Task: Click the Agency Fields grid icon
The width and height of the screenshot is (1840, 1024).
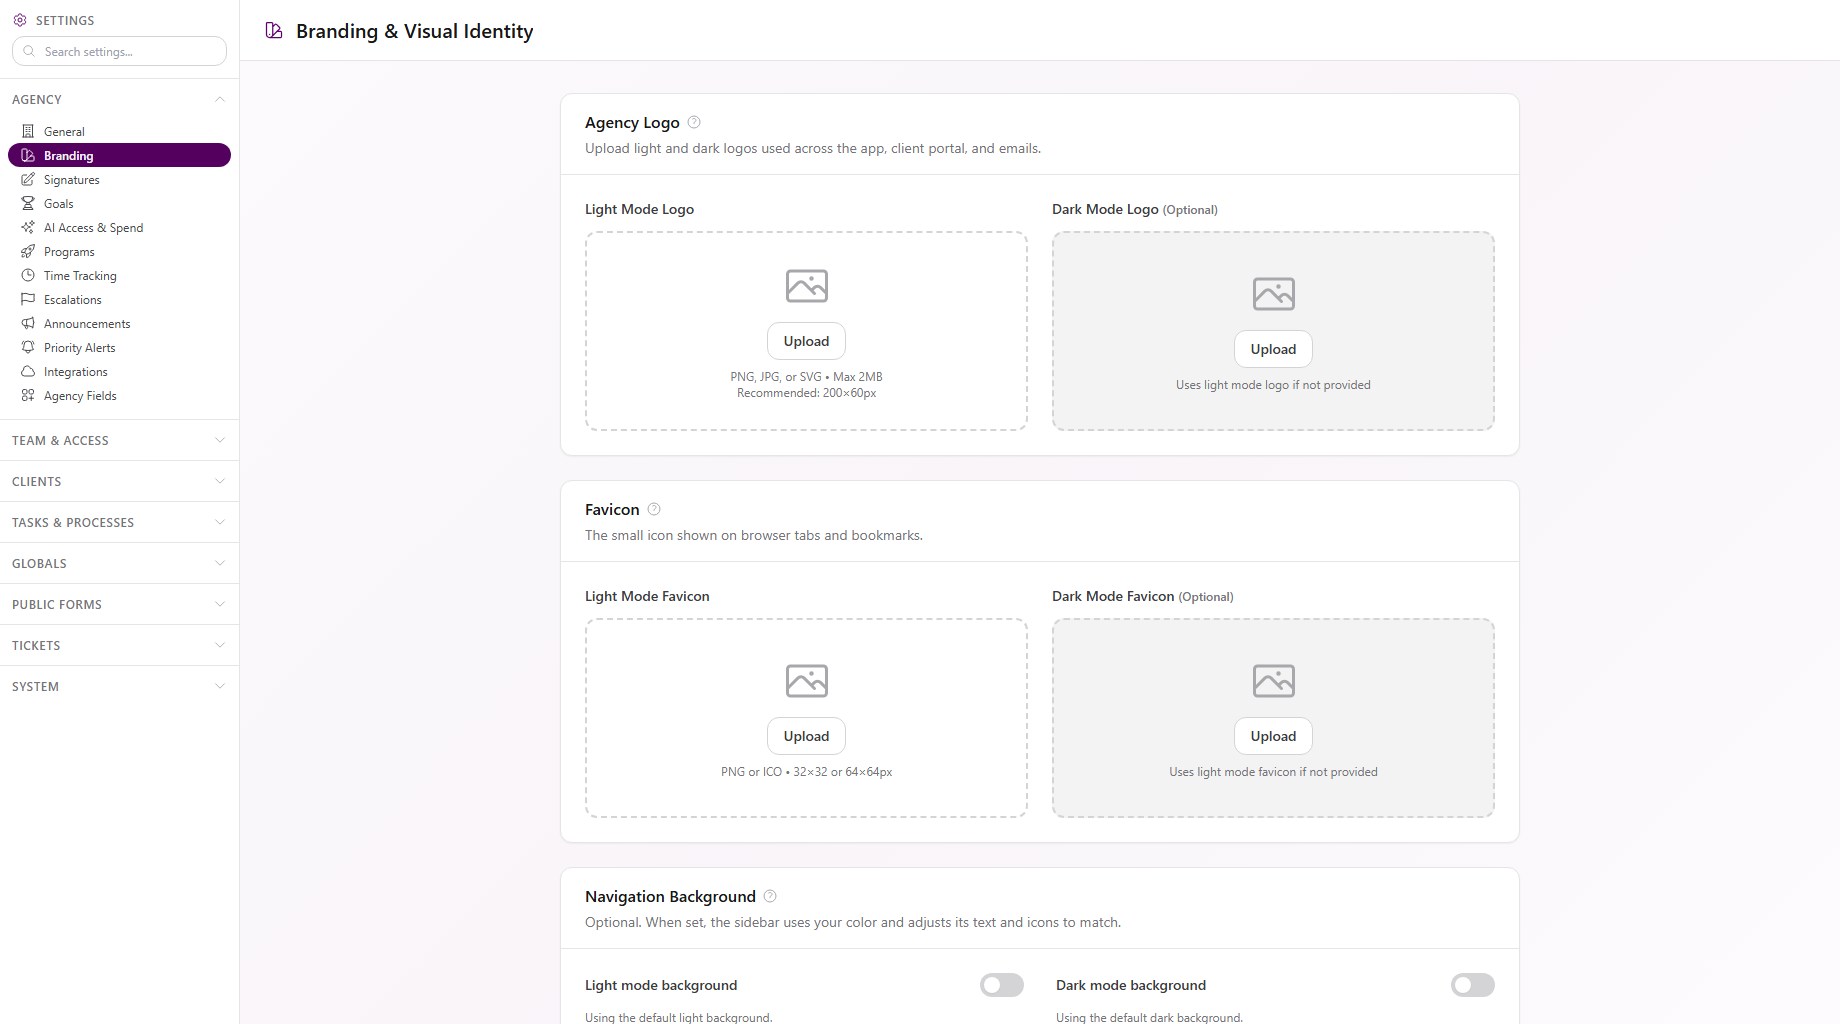Action: point(28,395)
